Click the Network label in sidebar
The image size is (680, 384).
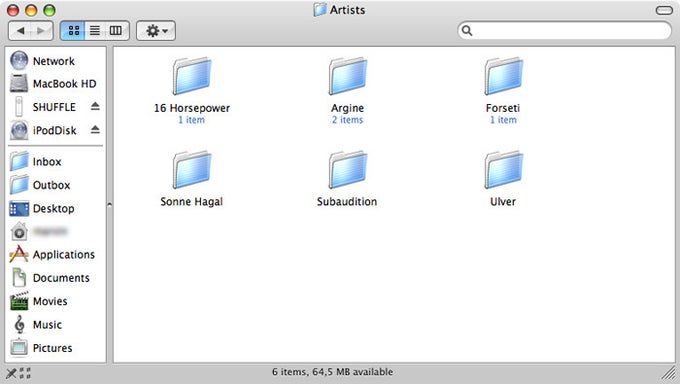pyautogui.click(x=54, y=61)
